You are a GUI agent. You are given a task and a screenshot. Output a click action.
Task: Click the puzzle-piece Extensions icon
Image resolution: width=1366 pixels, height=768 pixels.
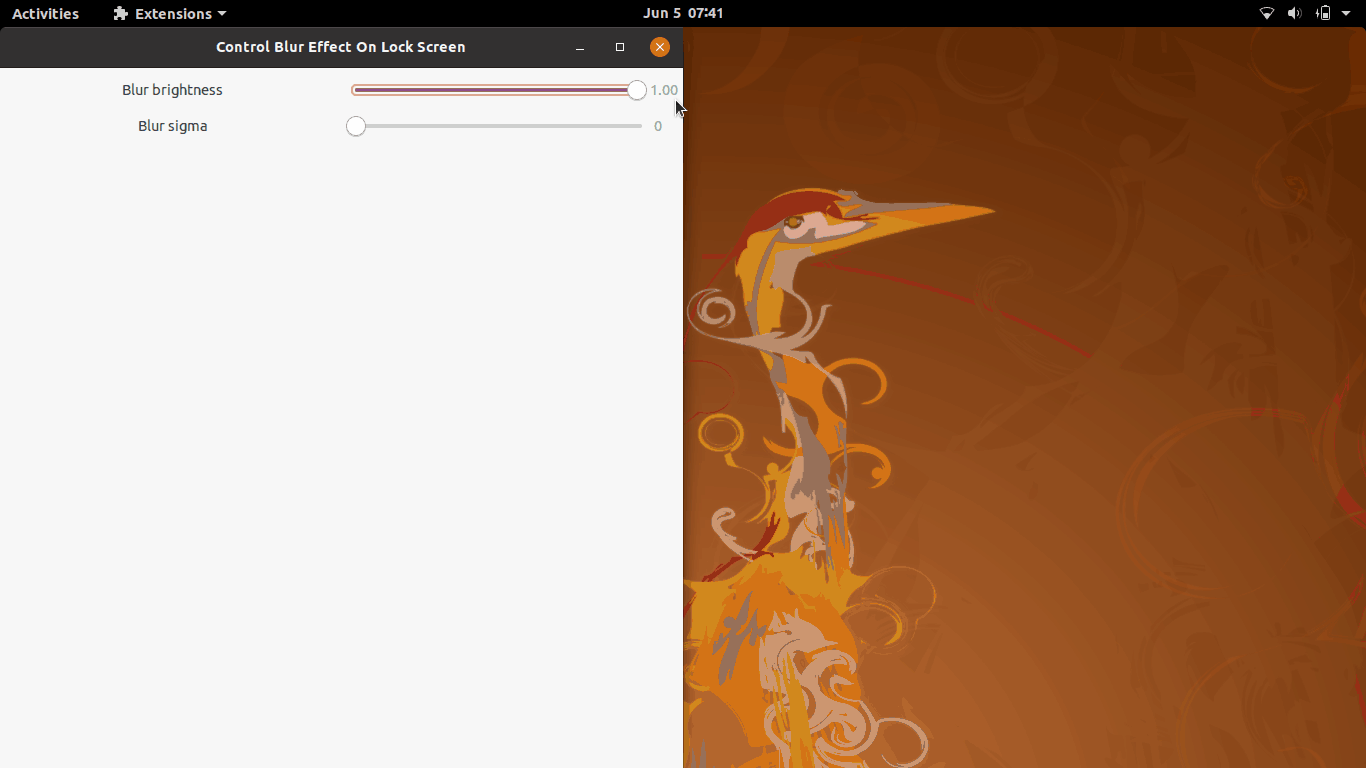point(121,14)
